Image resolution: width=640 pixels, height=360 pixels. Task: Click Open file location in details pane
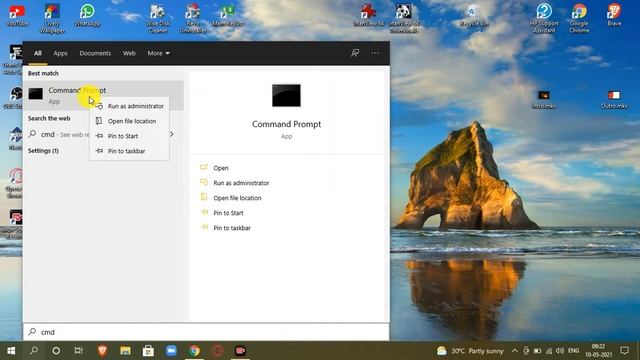237,198
